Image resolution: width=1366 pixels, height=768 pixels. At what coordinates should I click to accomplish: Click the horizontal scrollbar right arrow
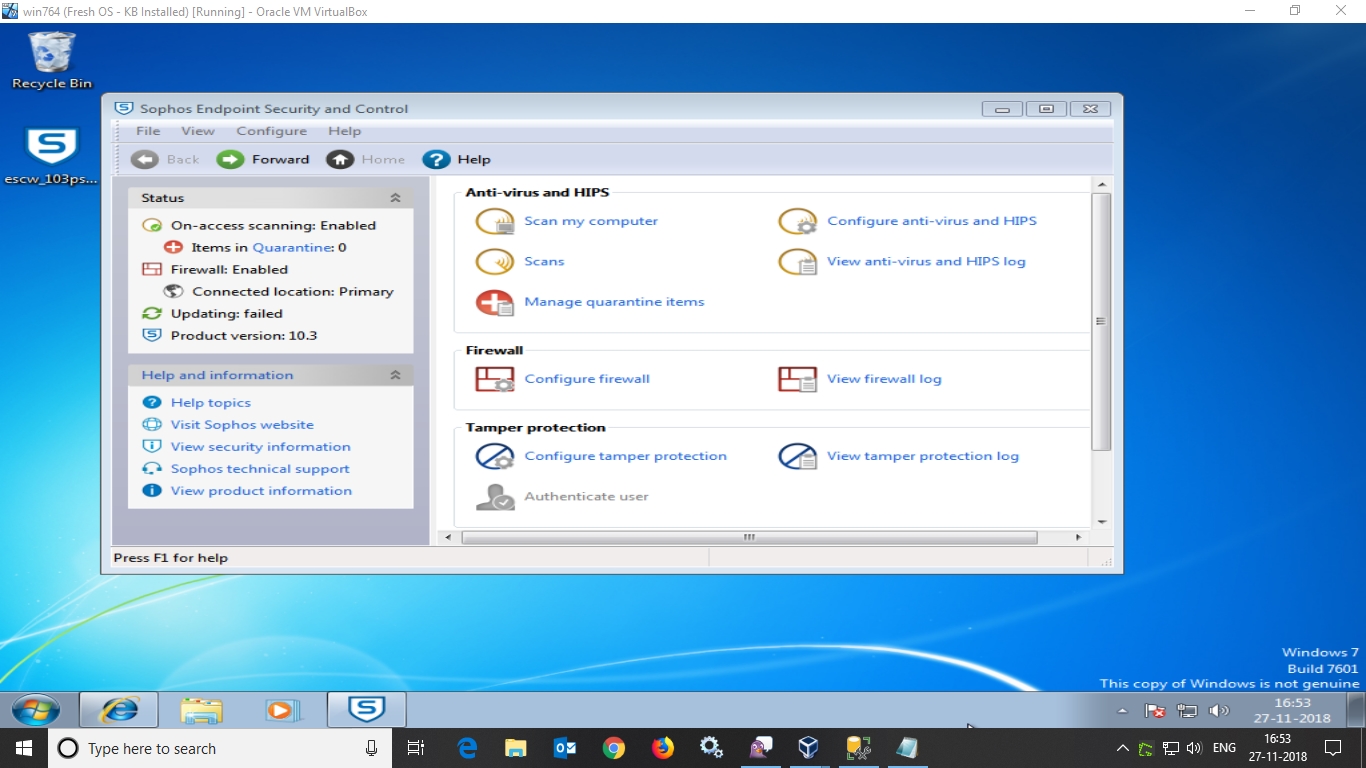click(x=1078, y=537)
